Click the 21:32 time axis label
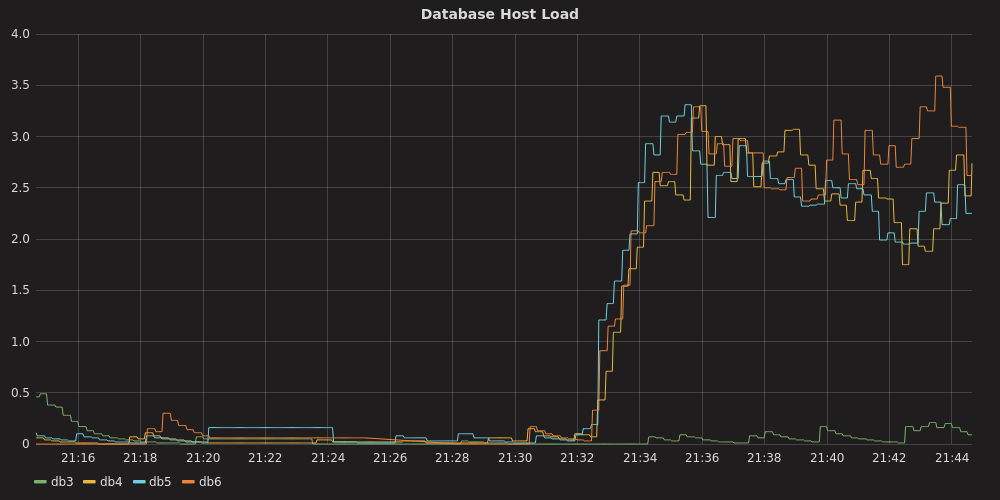This screenshot has height=500, width=1000. (x=577, y=458)
